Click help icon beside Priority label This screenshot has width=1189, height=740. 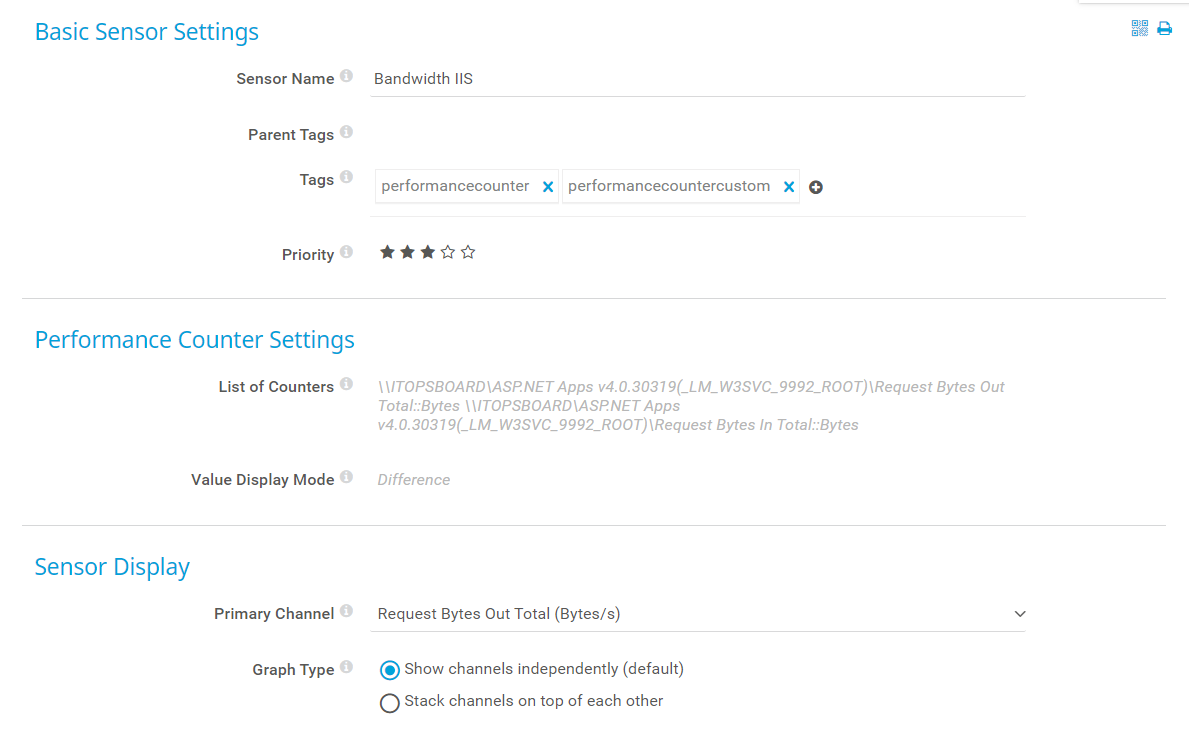(x=346, y=252)
